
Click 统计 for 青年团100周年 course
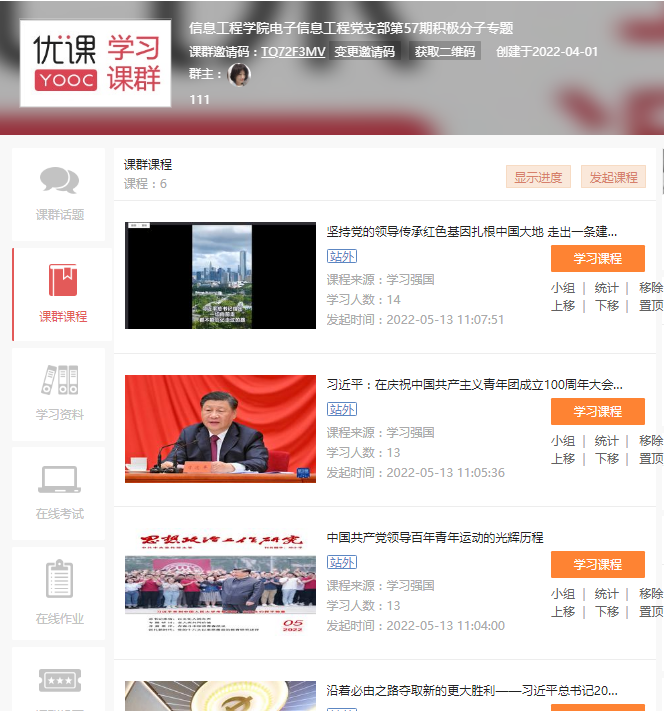(x=606, y=440)
